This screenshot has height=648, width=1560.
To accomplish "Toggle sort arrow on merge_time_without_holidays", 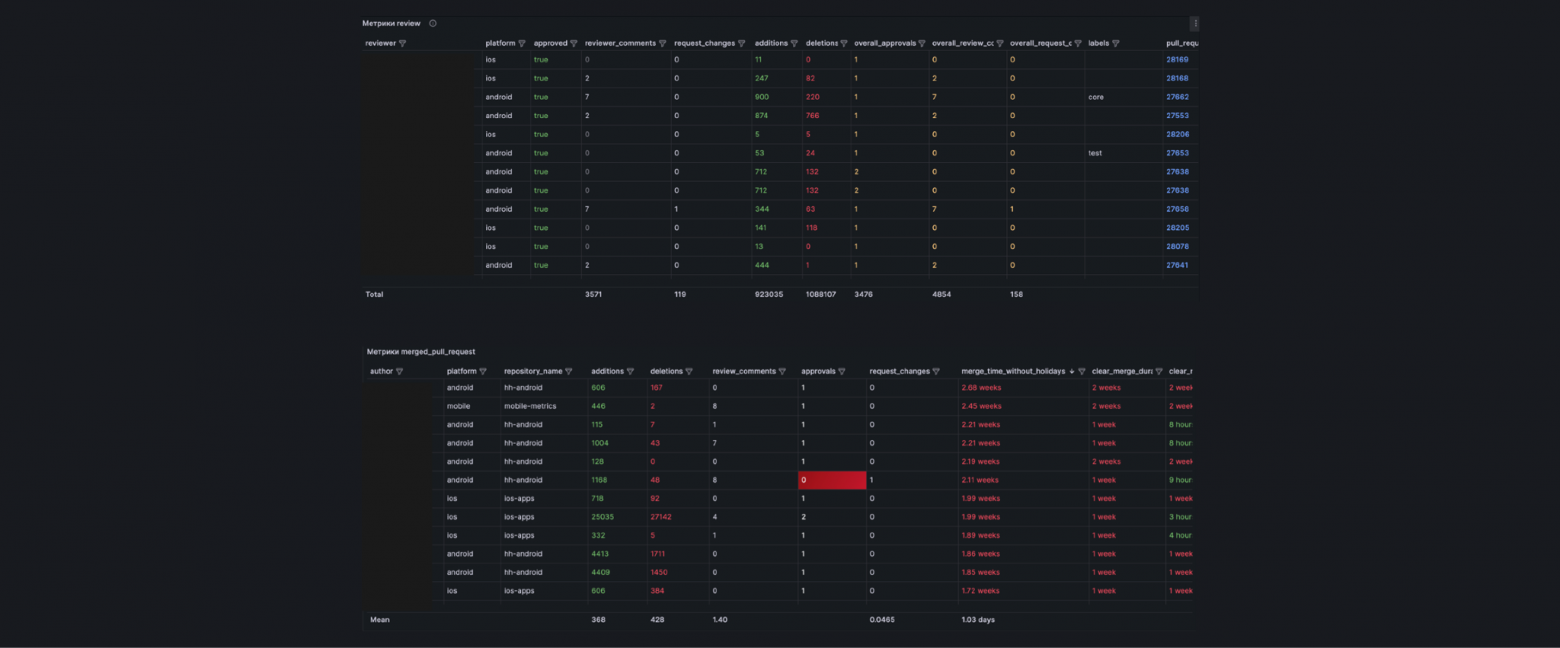I will tap(1071, 371).
